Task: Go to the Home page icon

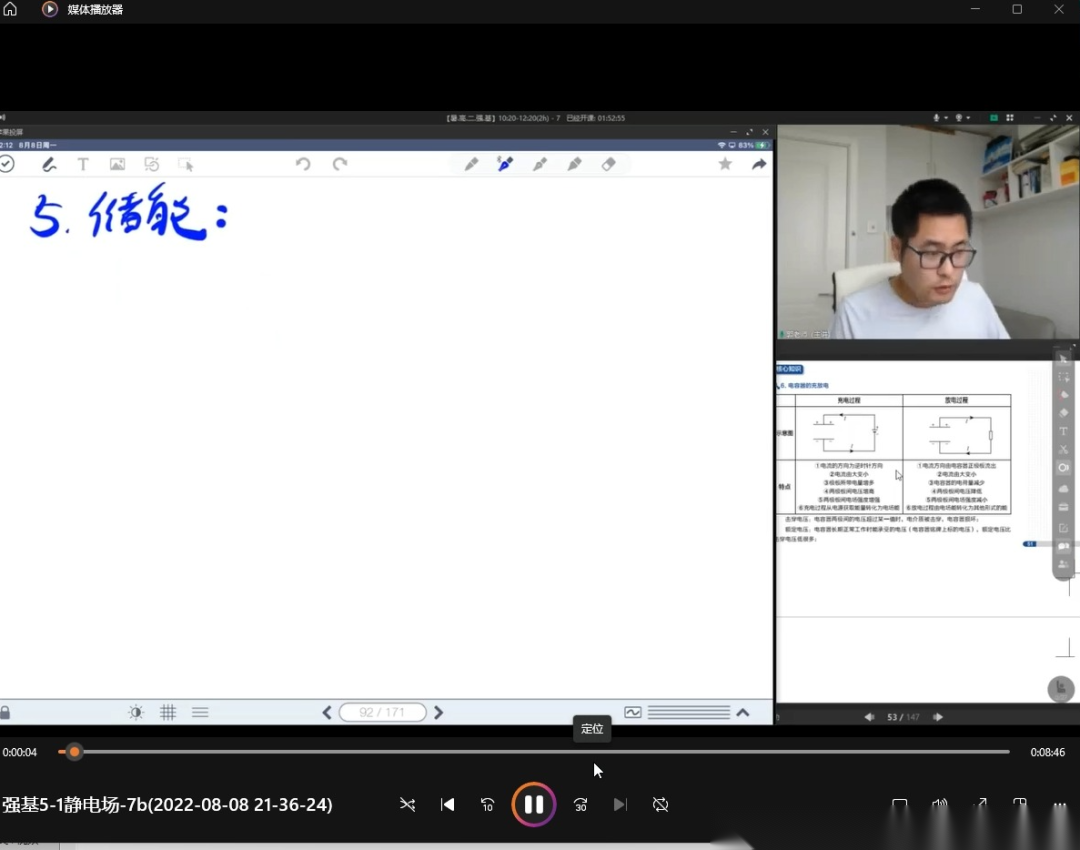Action: (11, 9)
